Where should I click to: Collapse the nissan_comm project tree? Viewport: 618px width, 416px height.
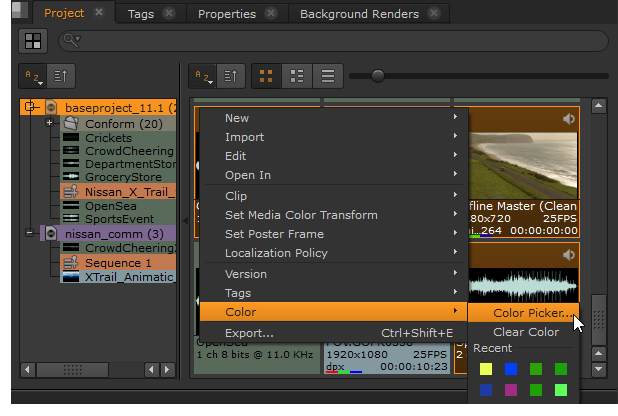tap(28, 233)
